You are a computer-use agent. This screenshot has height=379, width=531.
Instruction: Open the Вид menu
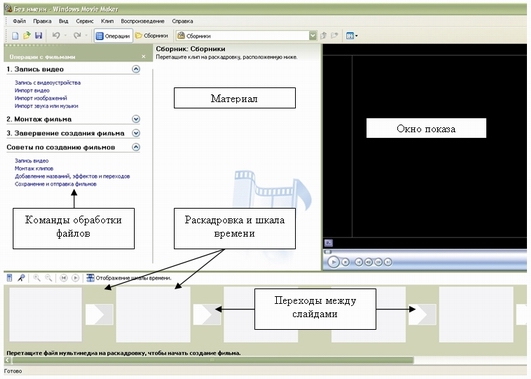(63, 21)
